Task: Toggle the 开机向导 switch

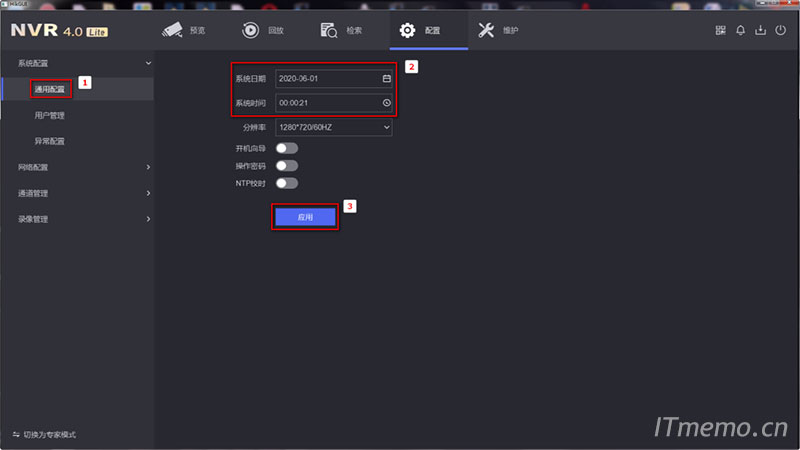Action: pyautogui.click(x=287, y=148)
